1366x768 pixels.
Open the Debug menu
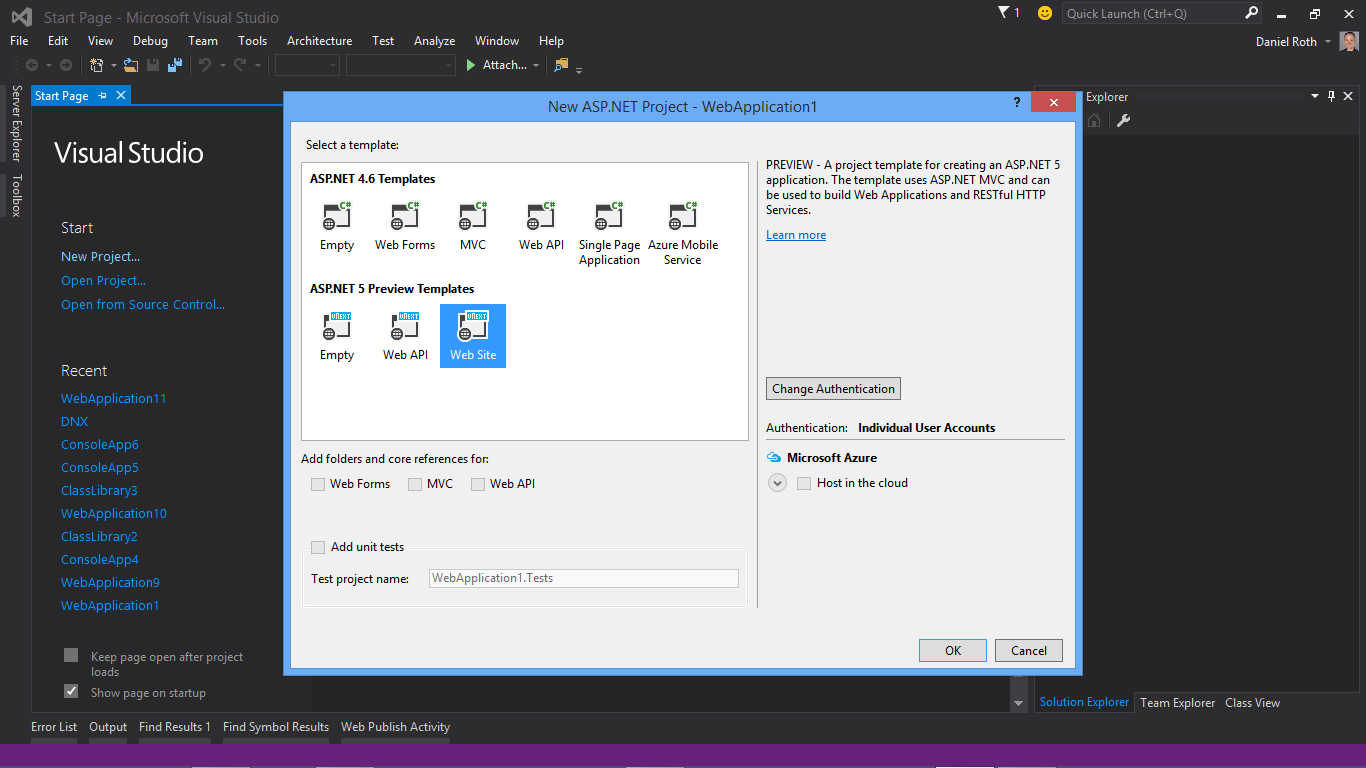pos(150,41)
